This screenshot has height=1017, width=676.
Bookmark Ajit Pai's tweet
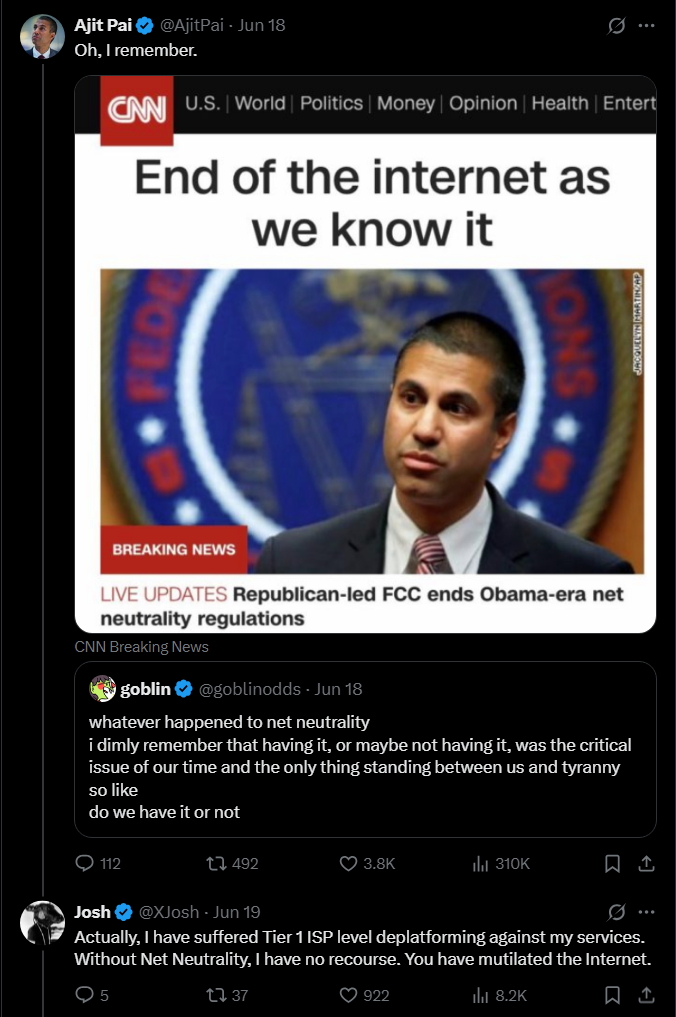[x=613, y=863]
